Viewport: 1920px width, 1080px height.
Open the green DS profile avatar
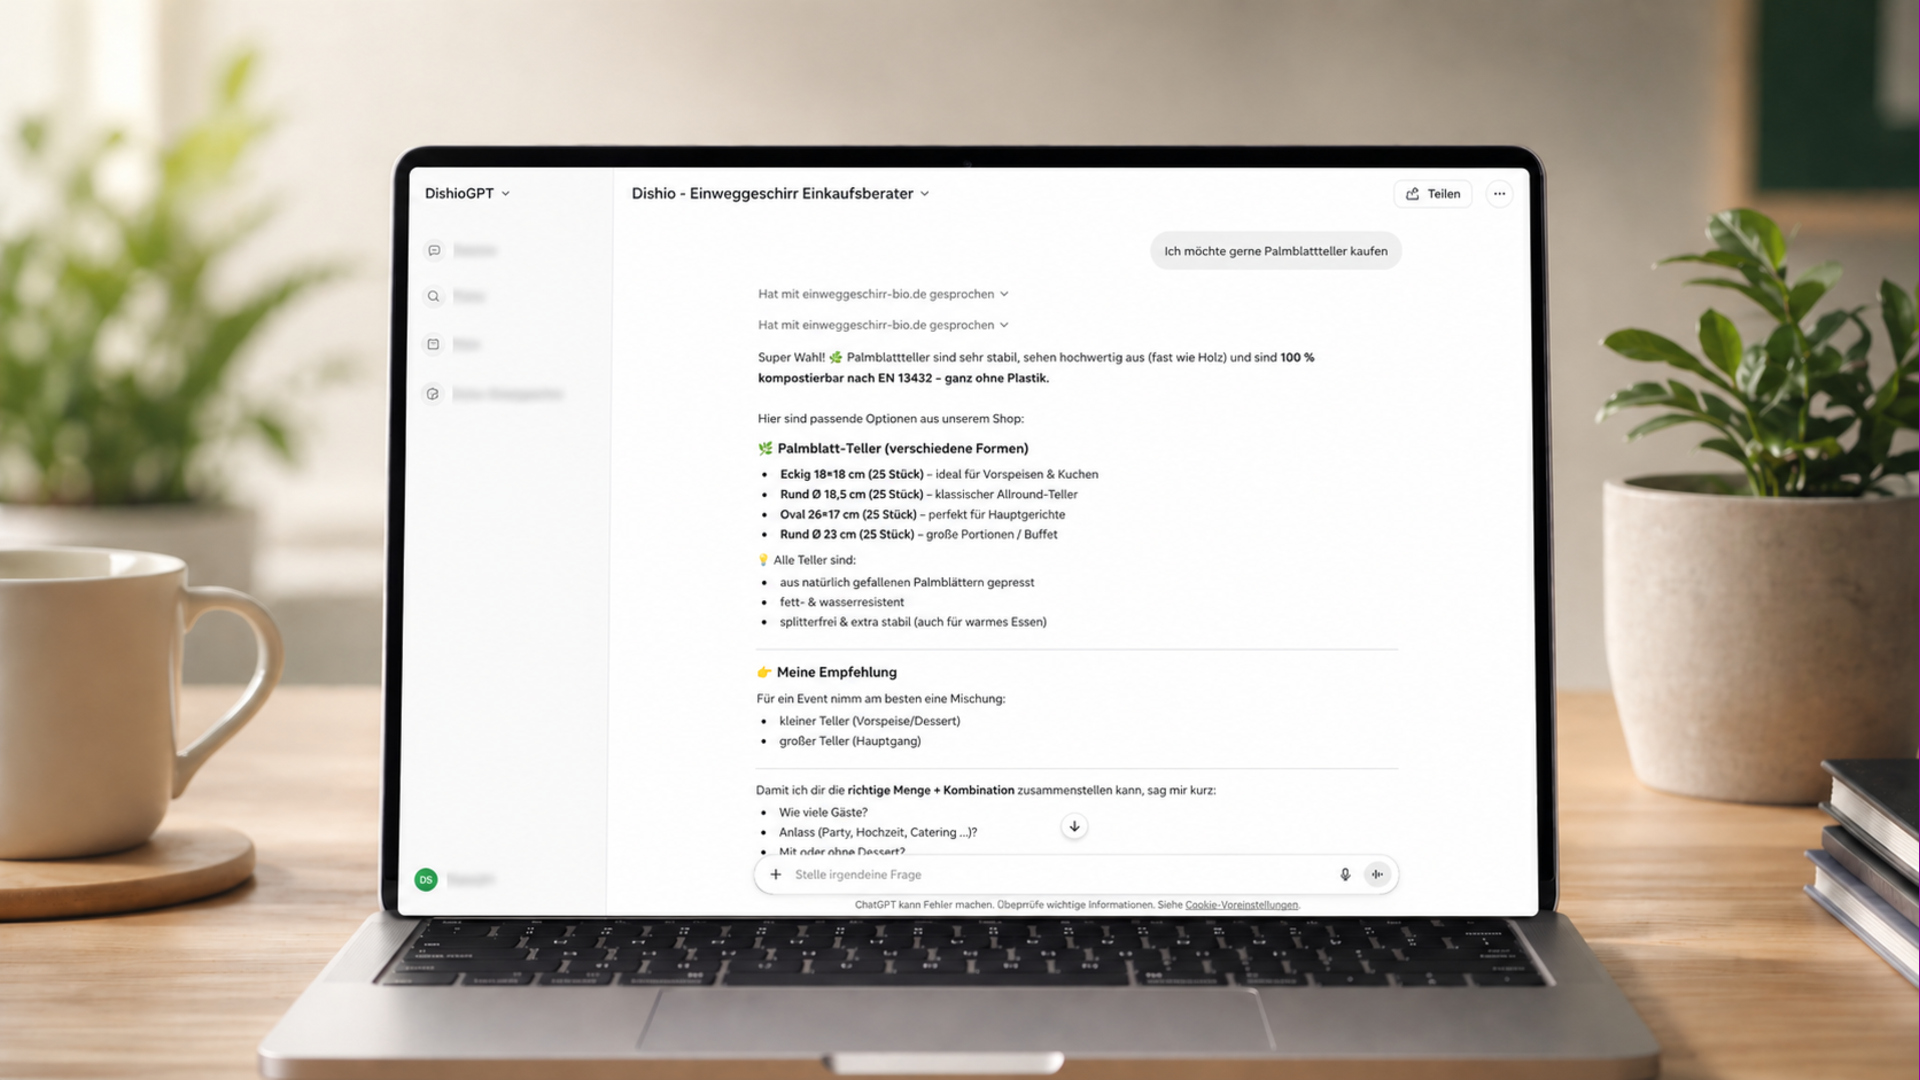tap(426, 880)
